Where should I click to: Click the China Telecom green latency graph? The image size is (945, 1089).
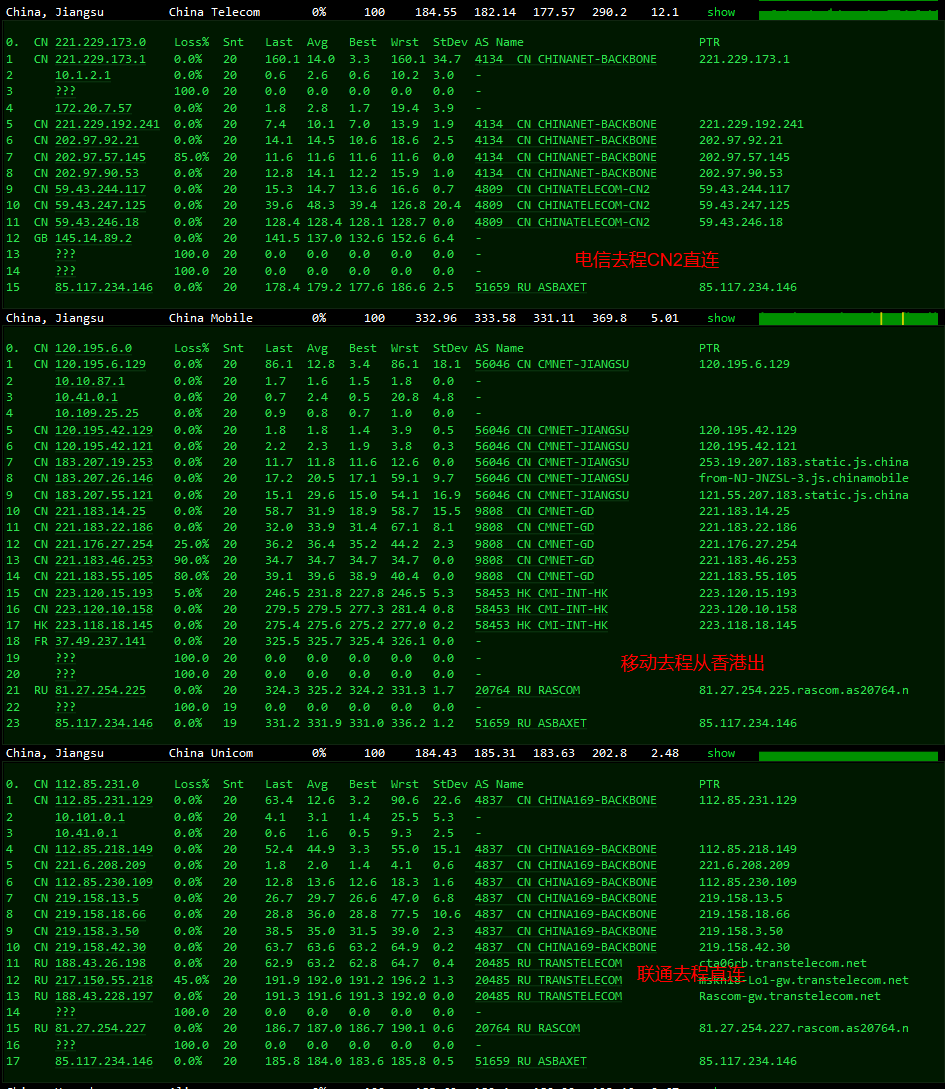click(x=848, y=14)
